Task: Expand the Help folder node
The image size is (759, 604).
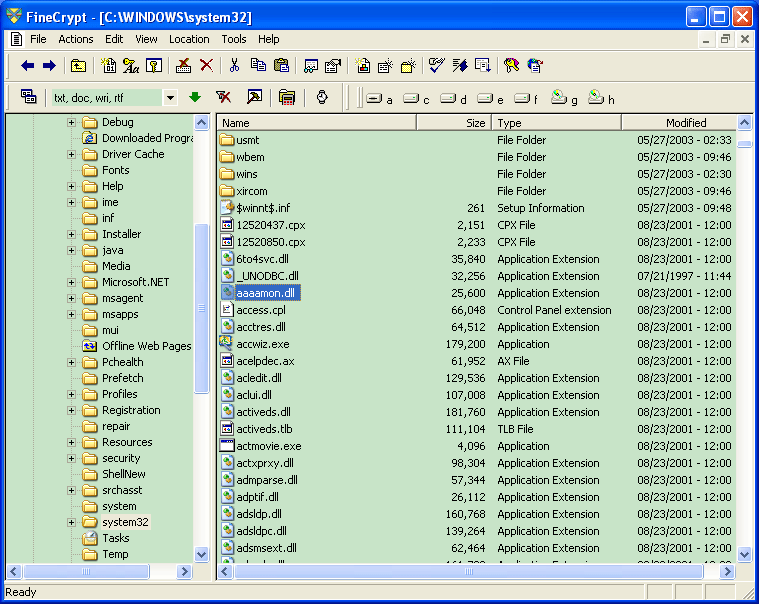Action: (x=71, y=186)
